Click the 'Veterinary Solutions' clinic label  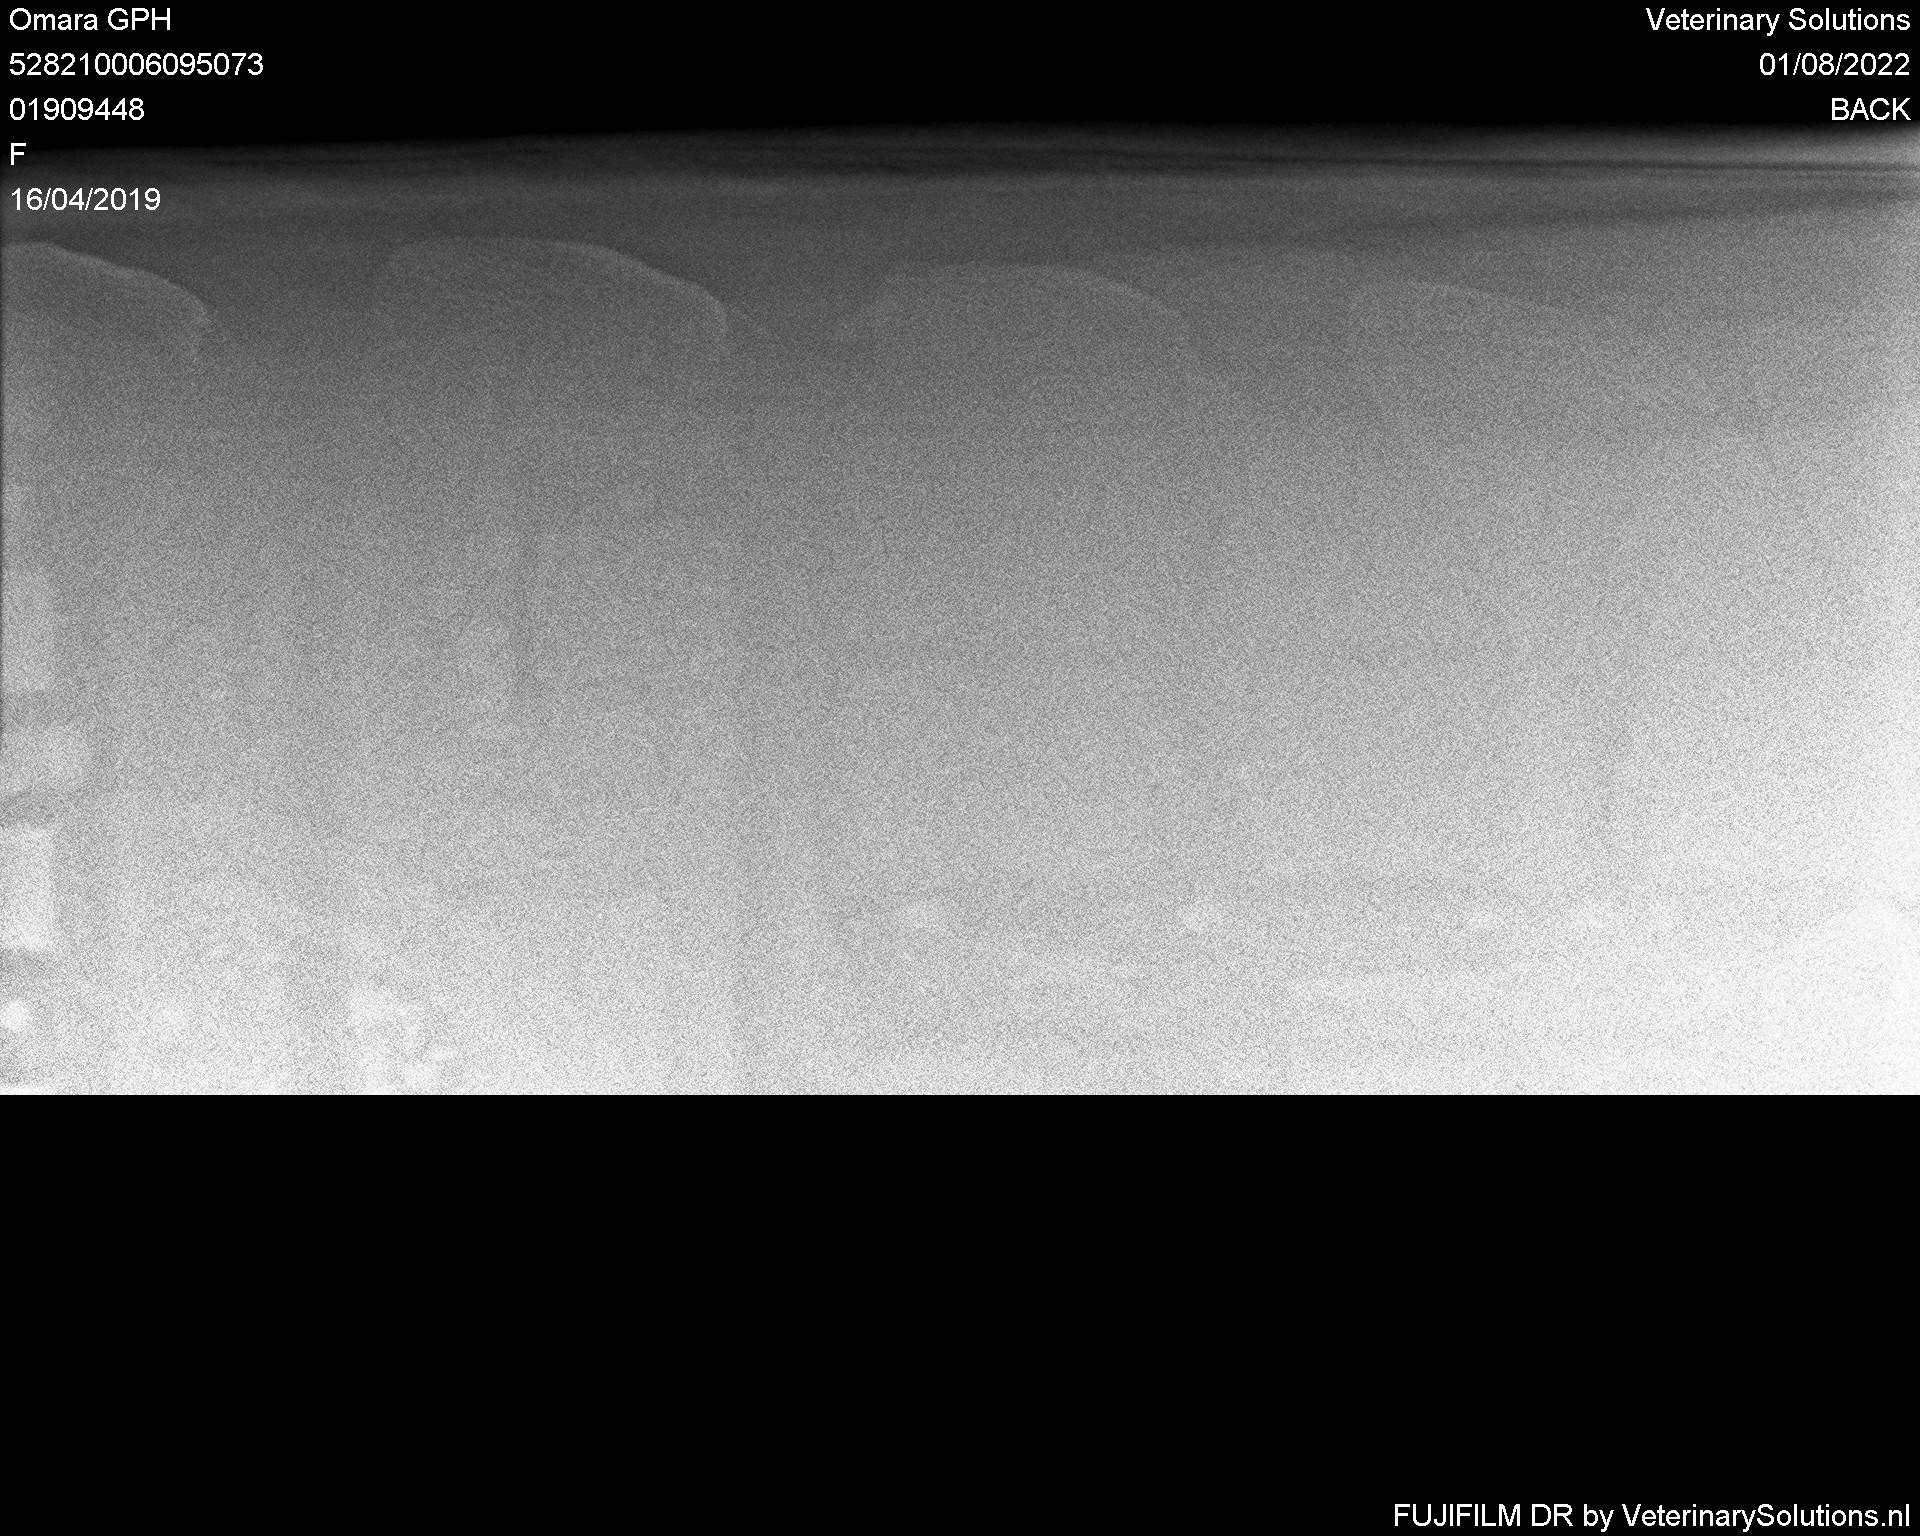pyautogui.click(x=1778, y=20)
